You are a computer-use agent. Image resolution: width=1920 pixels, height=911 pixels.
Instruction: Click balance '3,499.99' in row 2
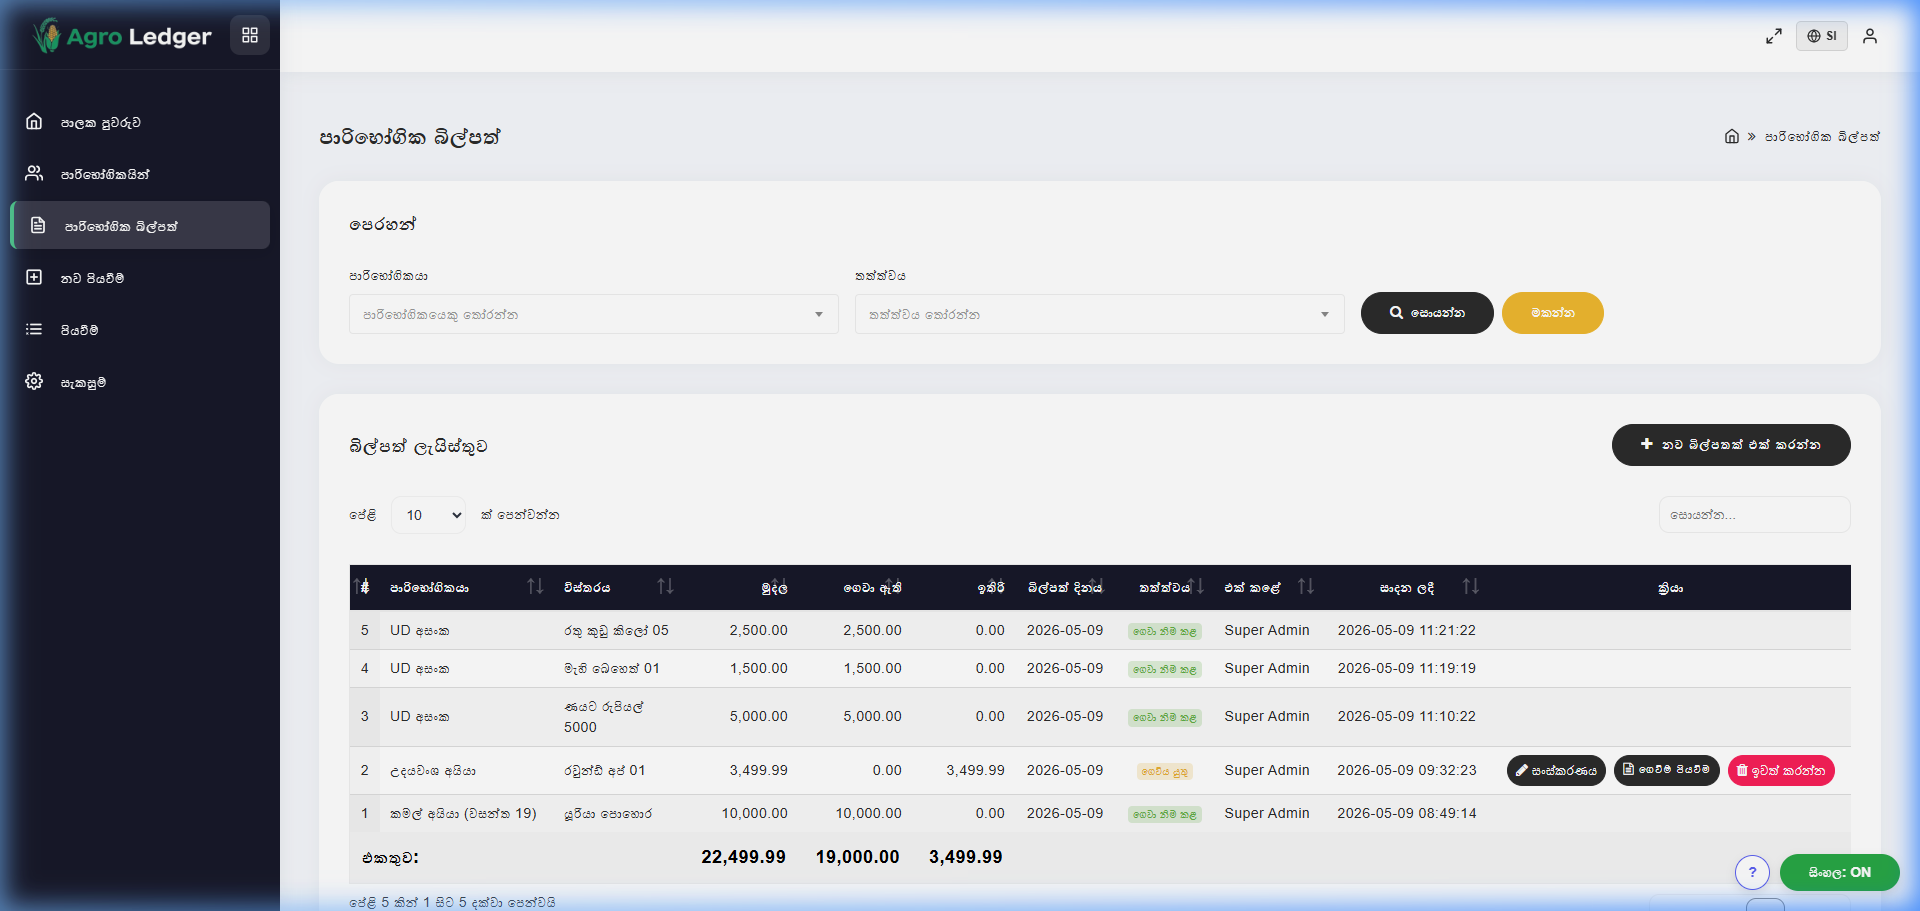975,771
